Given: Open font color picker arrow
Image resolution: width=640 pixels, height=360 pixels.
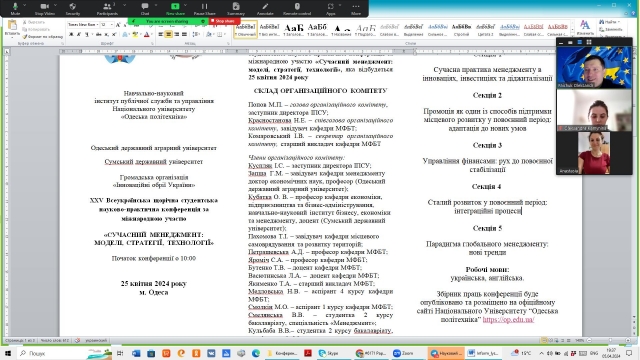Looking at the screenshot, I should pos(152,35).
